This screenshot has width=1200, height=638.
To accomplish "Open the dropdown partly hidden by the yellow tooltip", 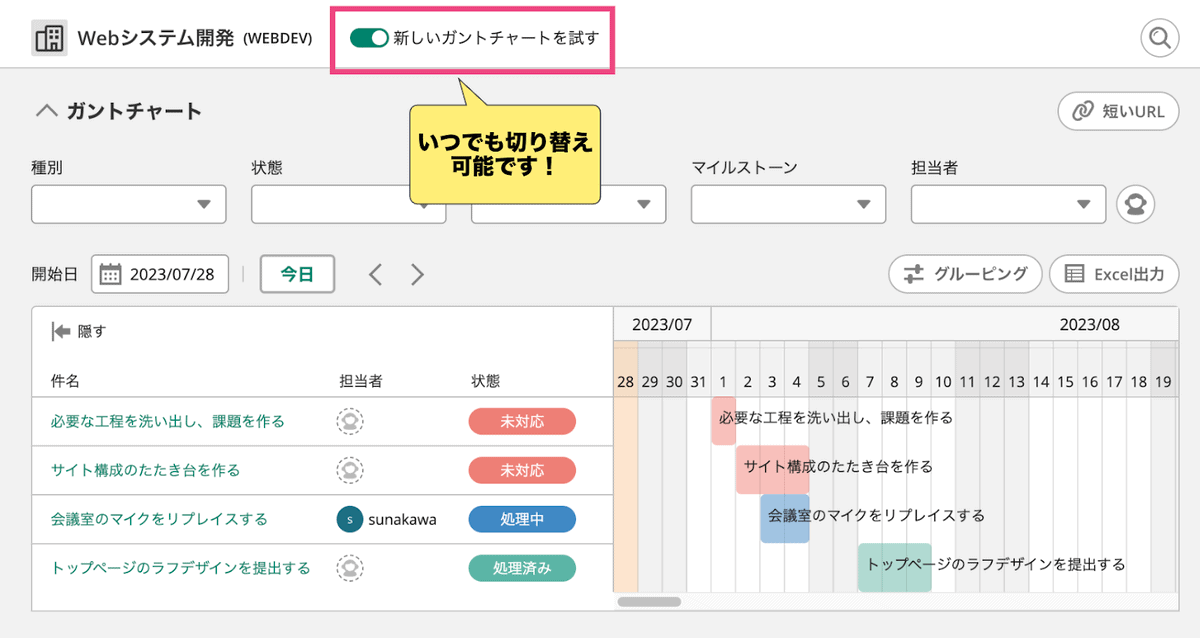I will point(568,204).
